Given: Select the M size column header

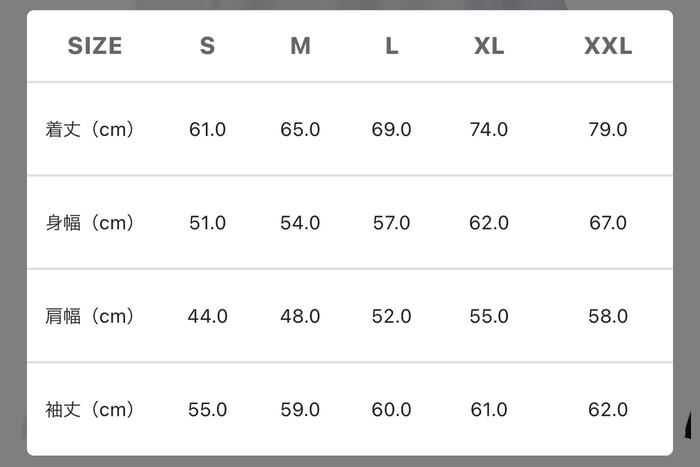Looking at the screenshot, I should (x=300, y=46).
